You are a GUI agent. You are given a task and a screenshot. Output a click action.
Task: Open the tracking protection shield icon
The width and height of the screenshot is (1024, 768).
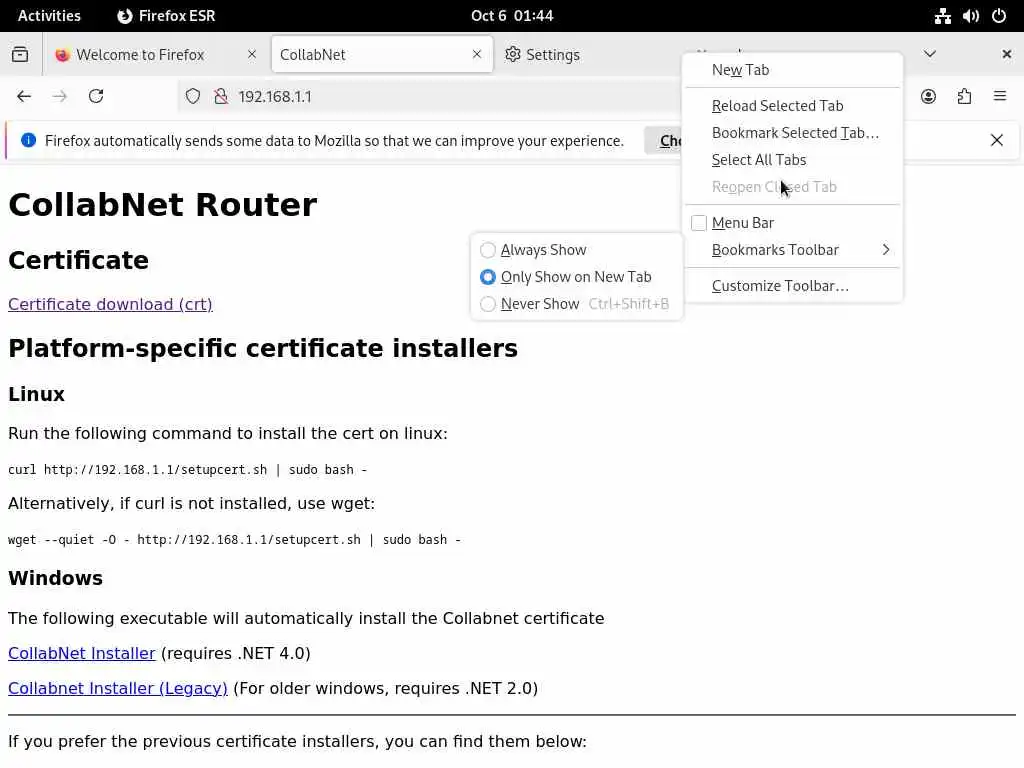(x=193, y=97)
